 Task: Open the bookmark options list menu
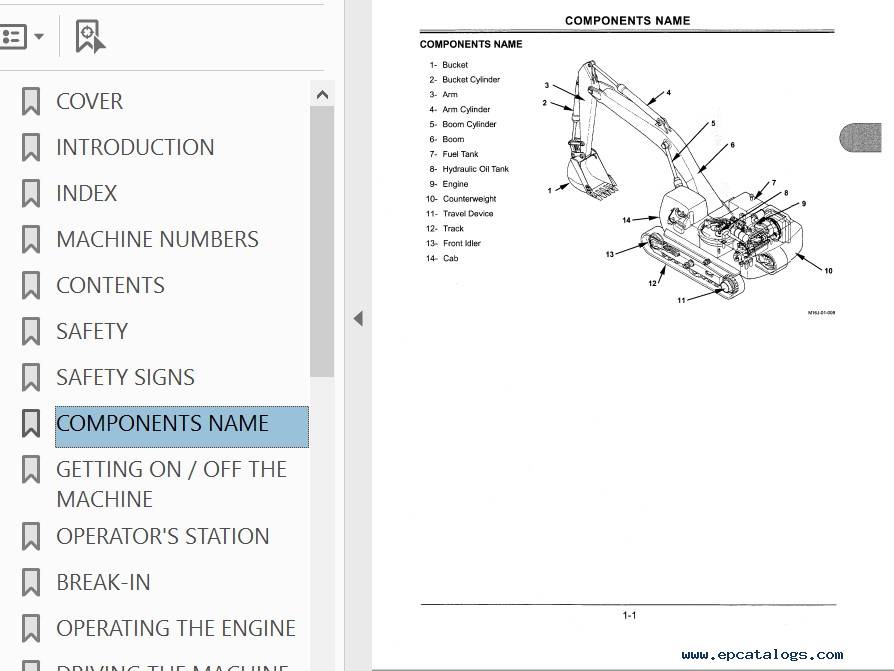click(22, 37)
